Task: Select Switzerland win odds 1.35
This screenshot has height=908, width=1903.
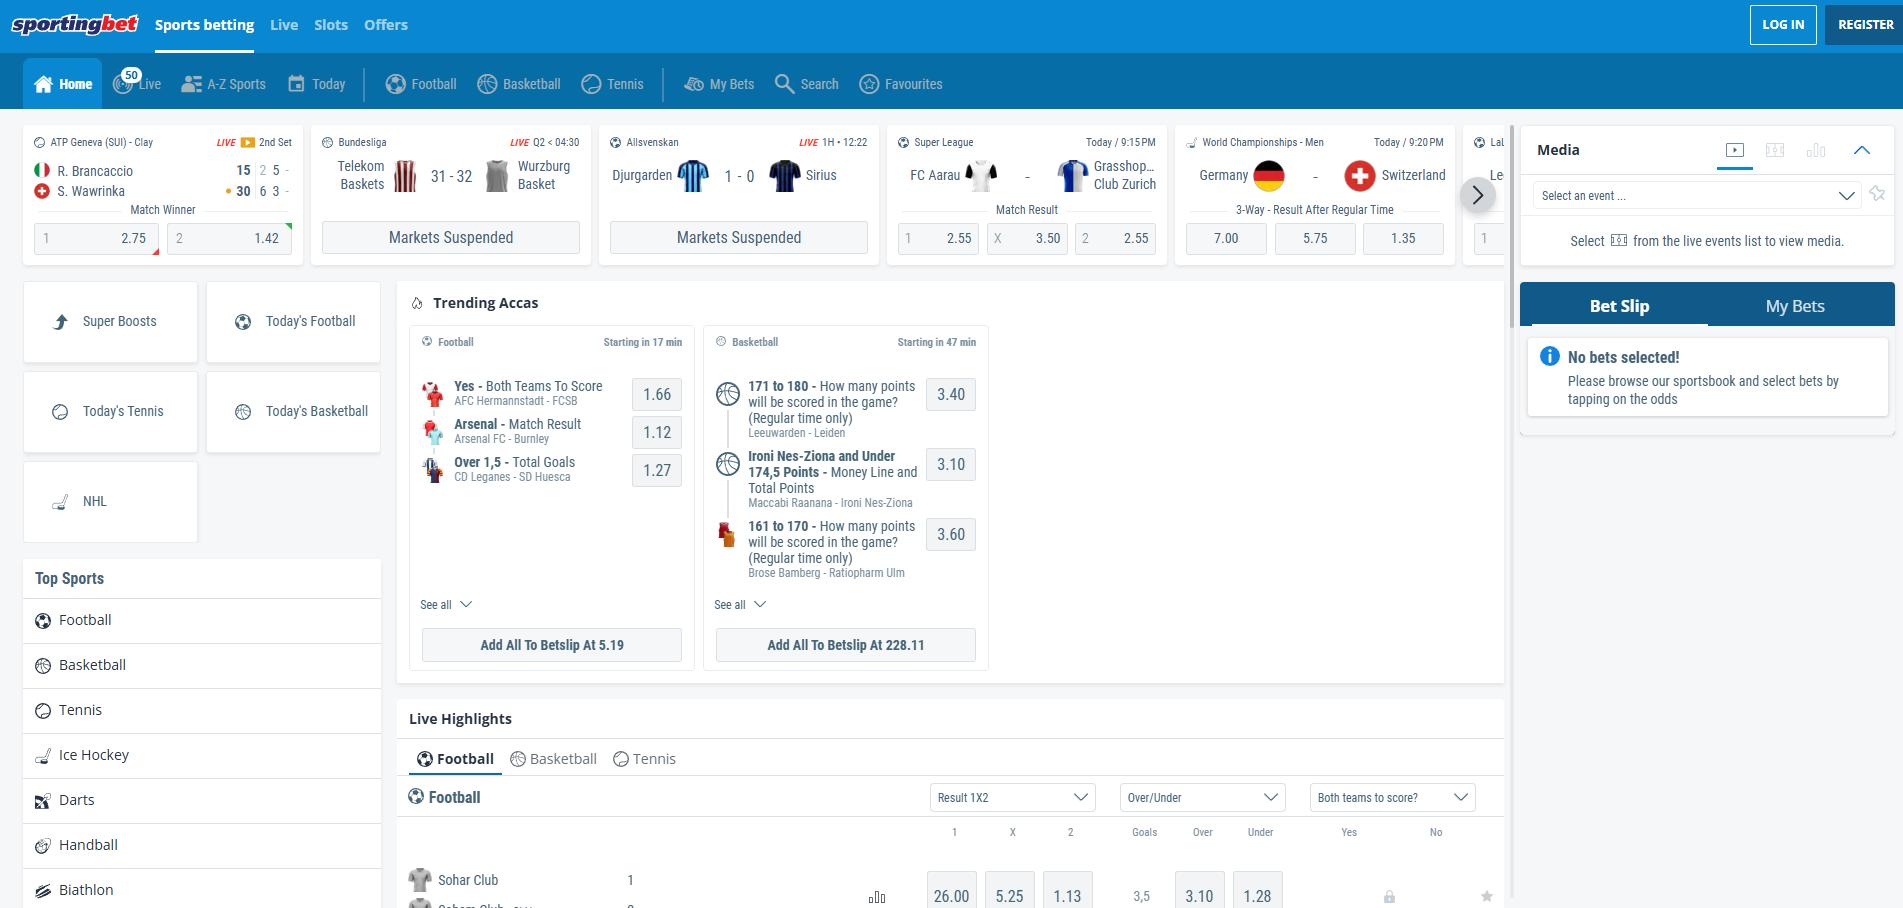Action: (x=1403, y=238)
